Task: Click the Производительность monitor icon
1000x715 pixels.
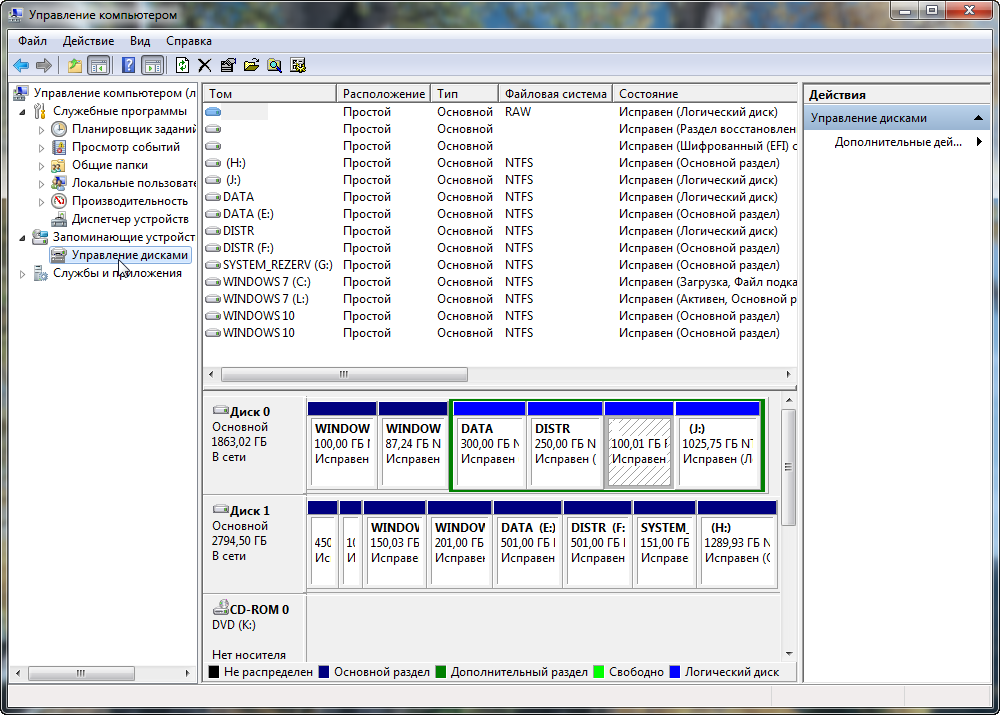Action: click(x=59, y=201)
